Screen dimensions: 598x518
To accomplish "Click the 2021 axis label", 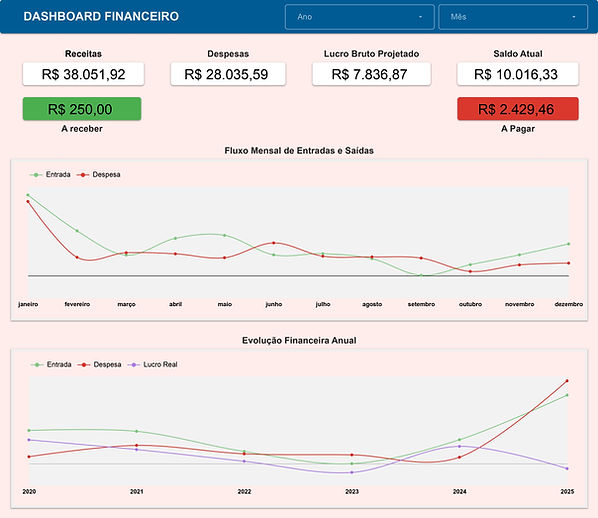I will 137,492.
